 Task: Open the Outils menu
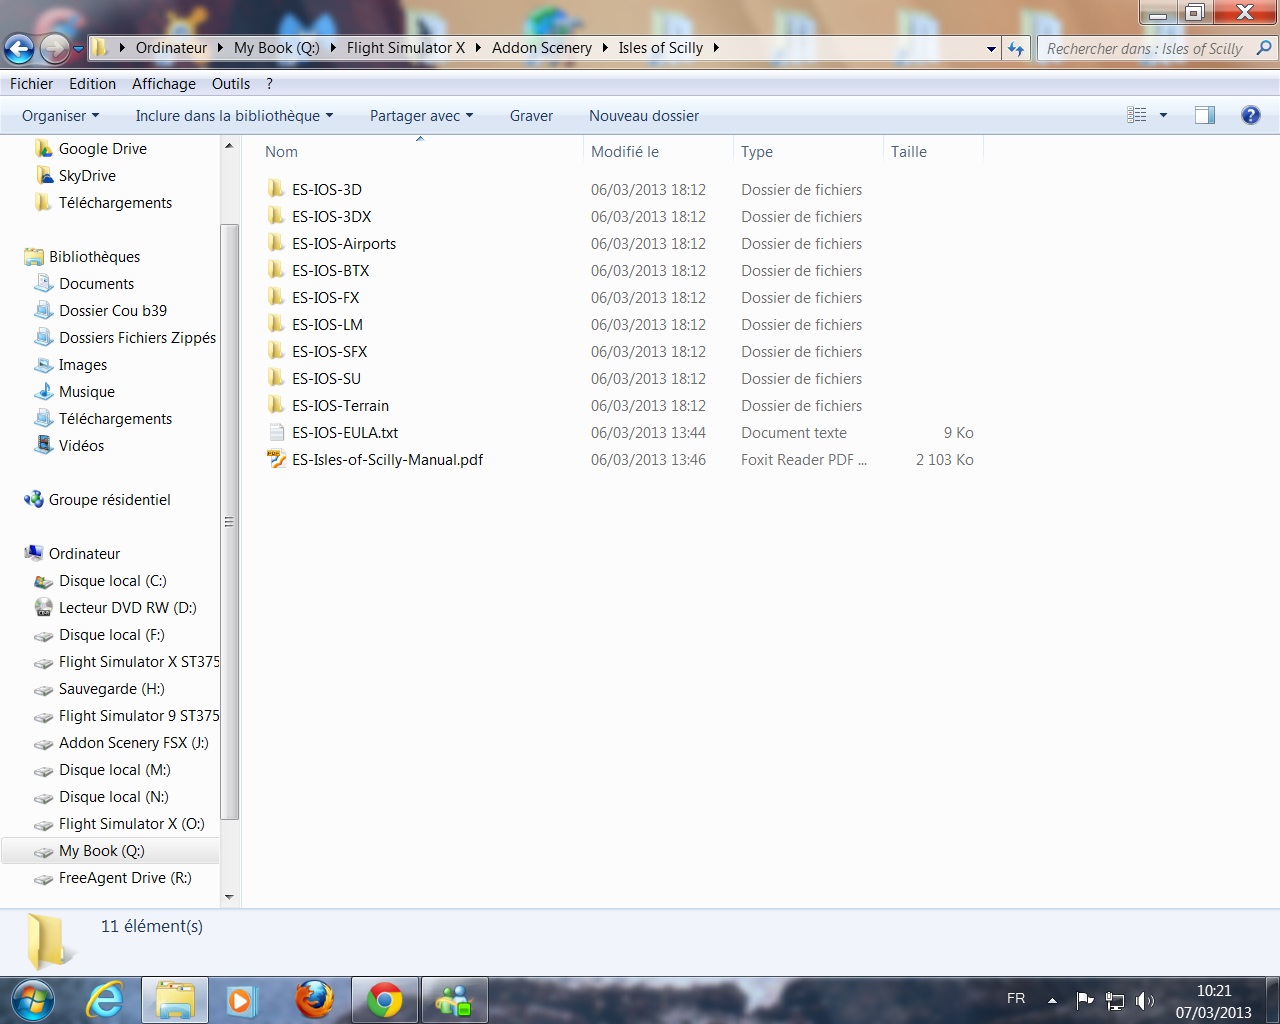pyautogui.click(x=230, y=84)
